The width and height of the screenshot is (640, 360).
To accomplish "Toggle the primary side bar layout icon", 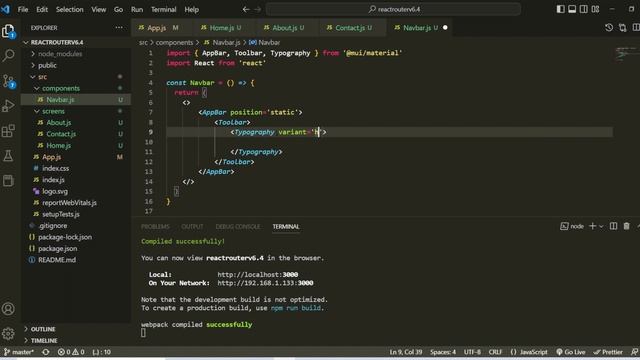I will 561,9.
